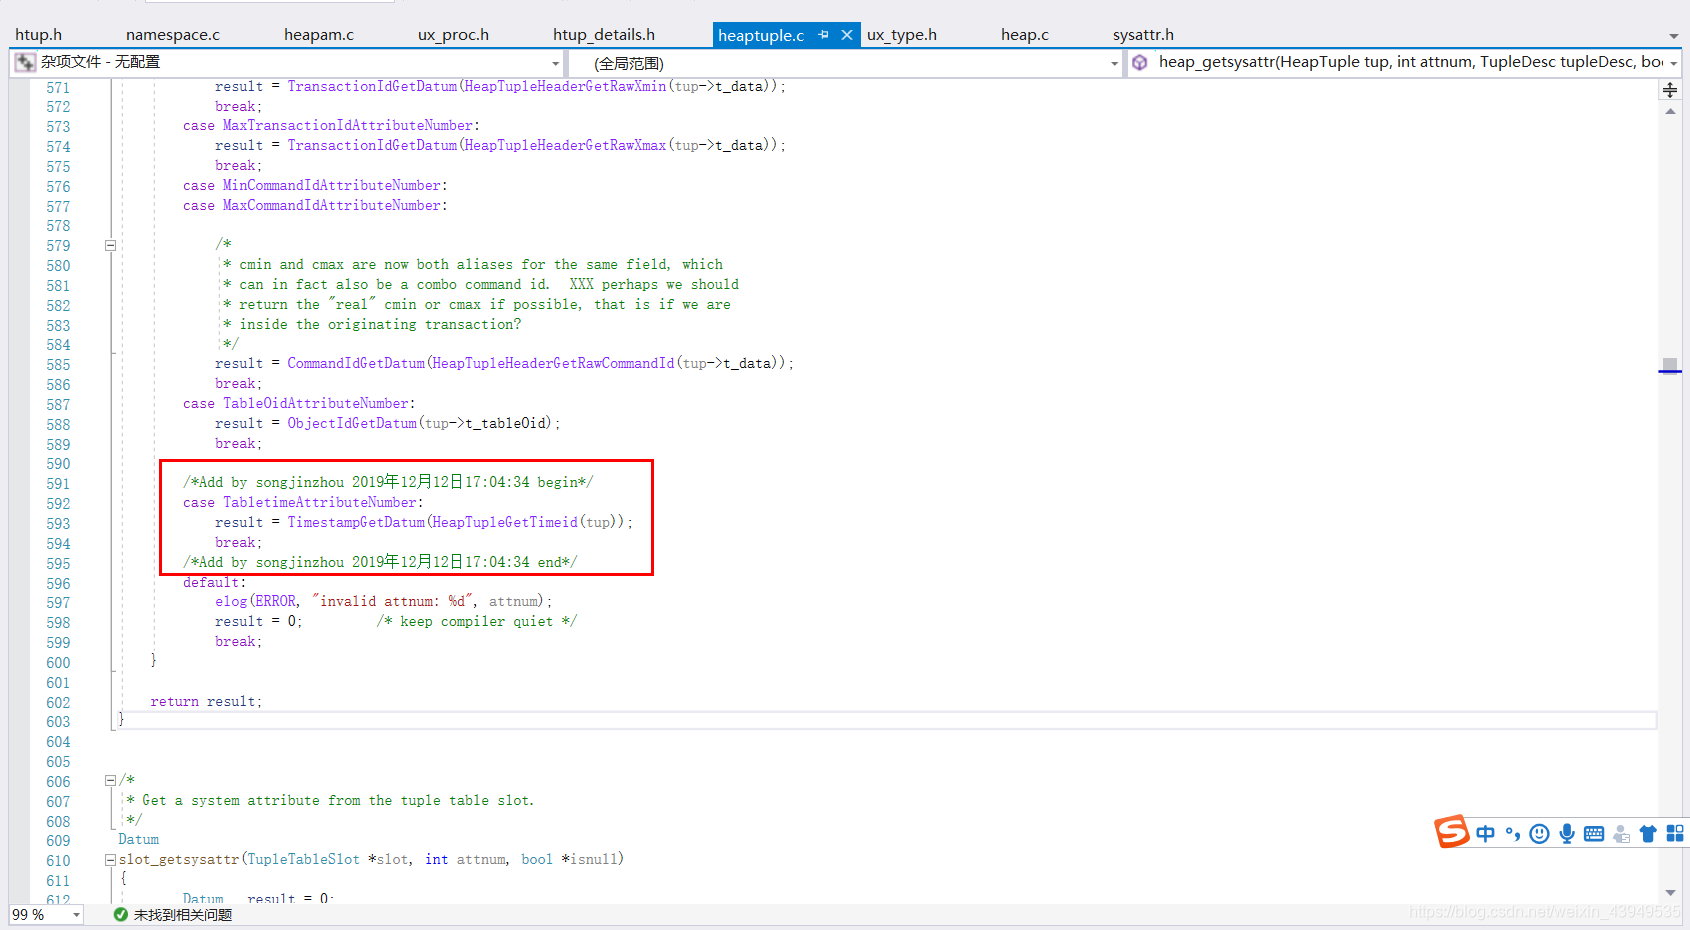Click scrollbar up arrow
The width and height of the screenshot is (1690, 930).
click(1670, 112)
